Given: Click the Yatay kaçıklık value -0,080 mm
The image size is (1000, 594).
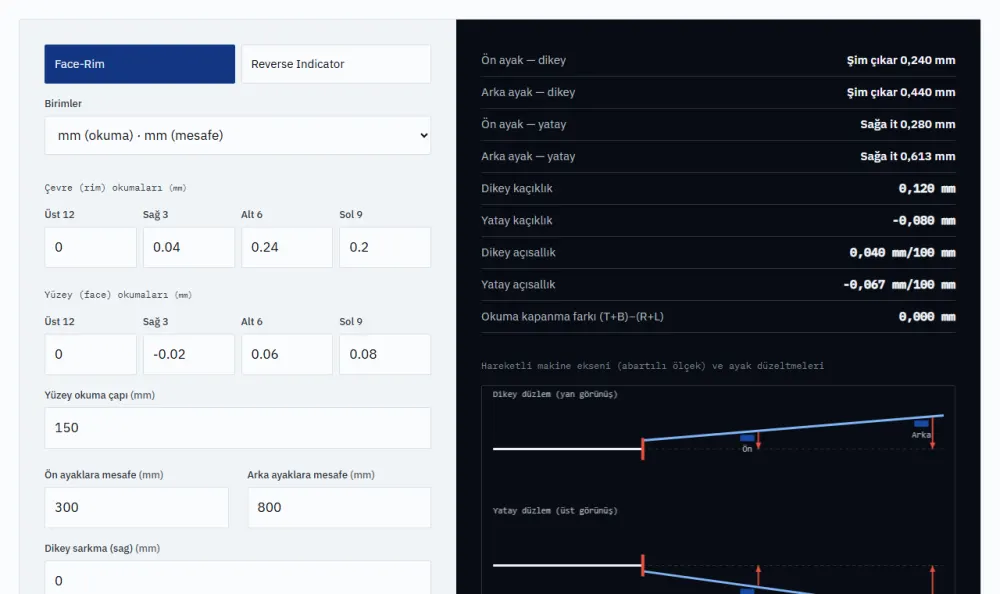Looking at the screenshot, I should [x=923, y=220].
